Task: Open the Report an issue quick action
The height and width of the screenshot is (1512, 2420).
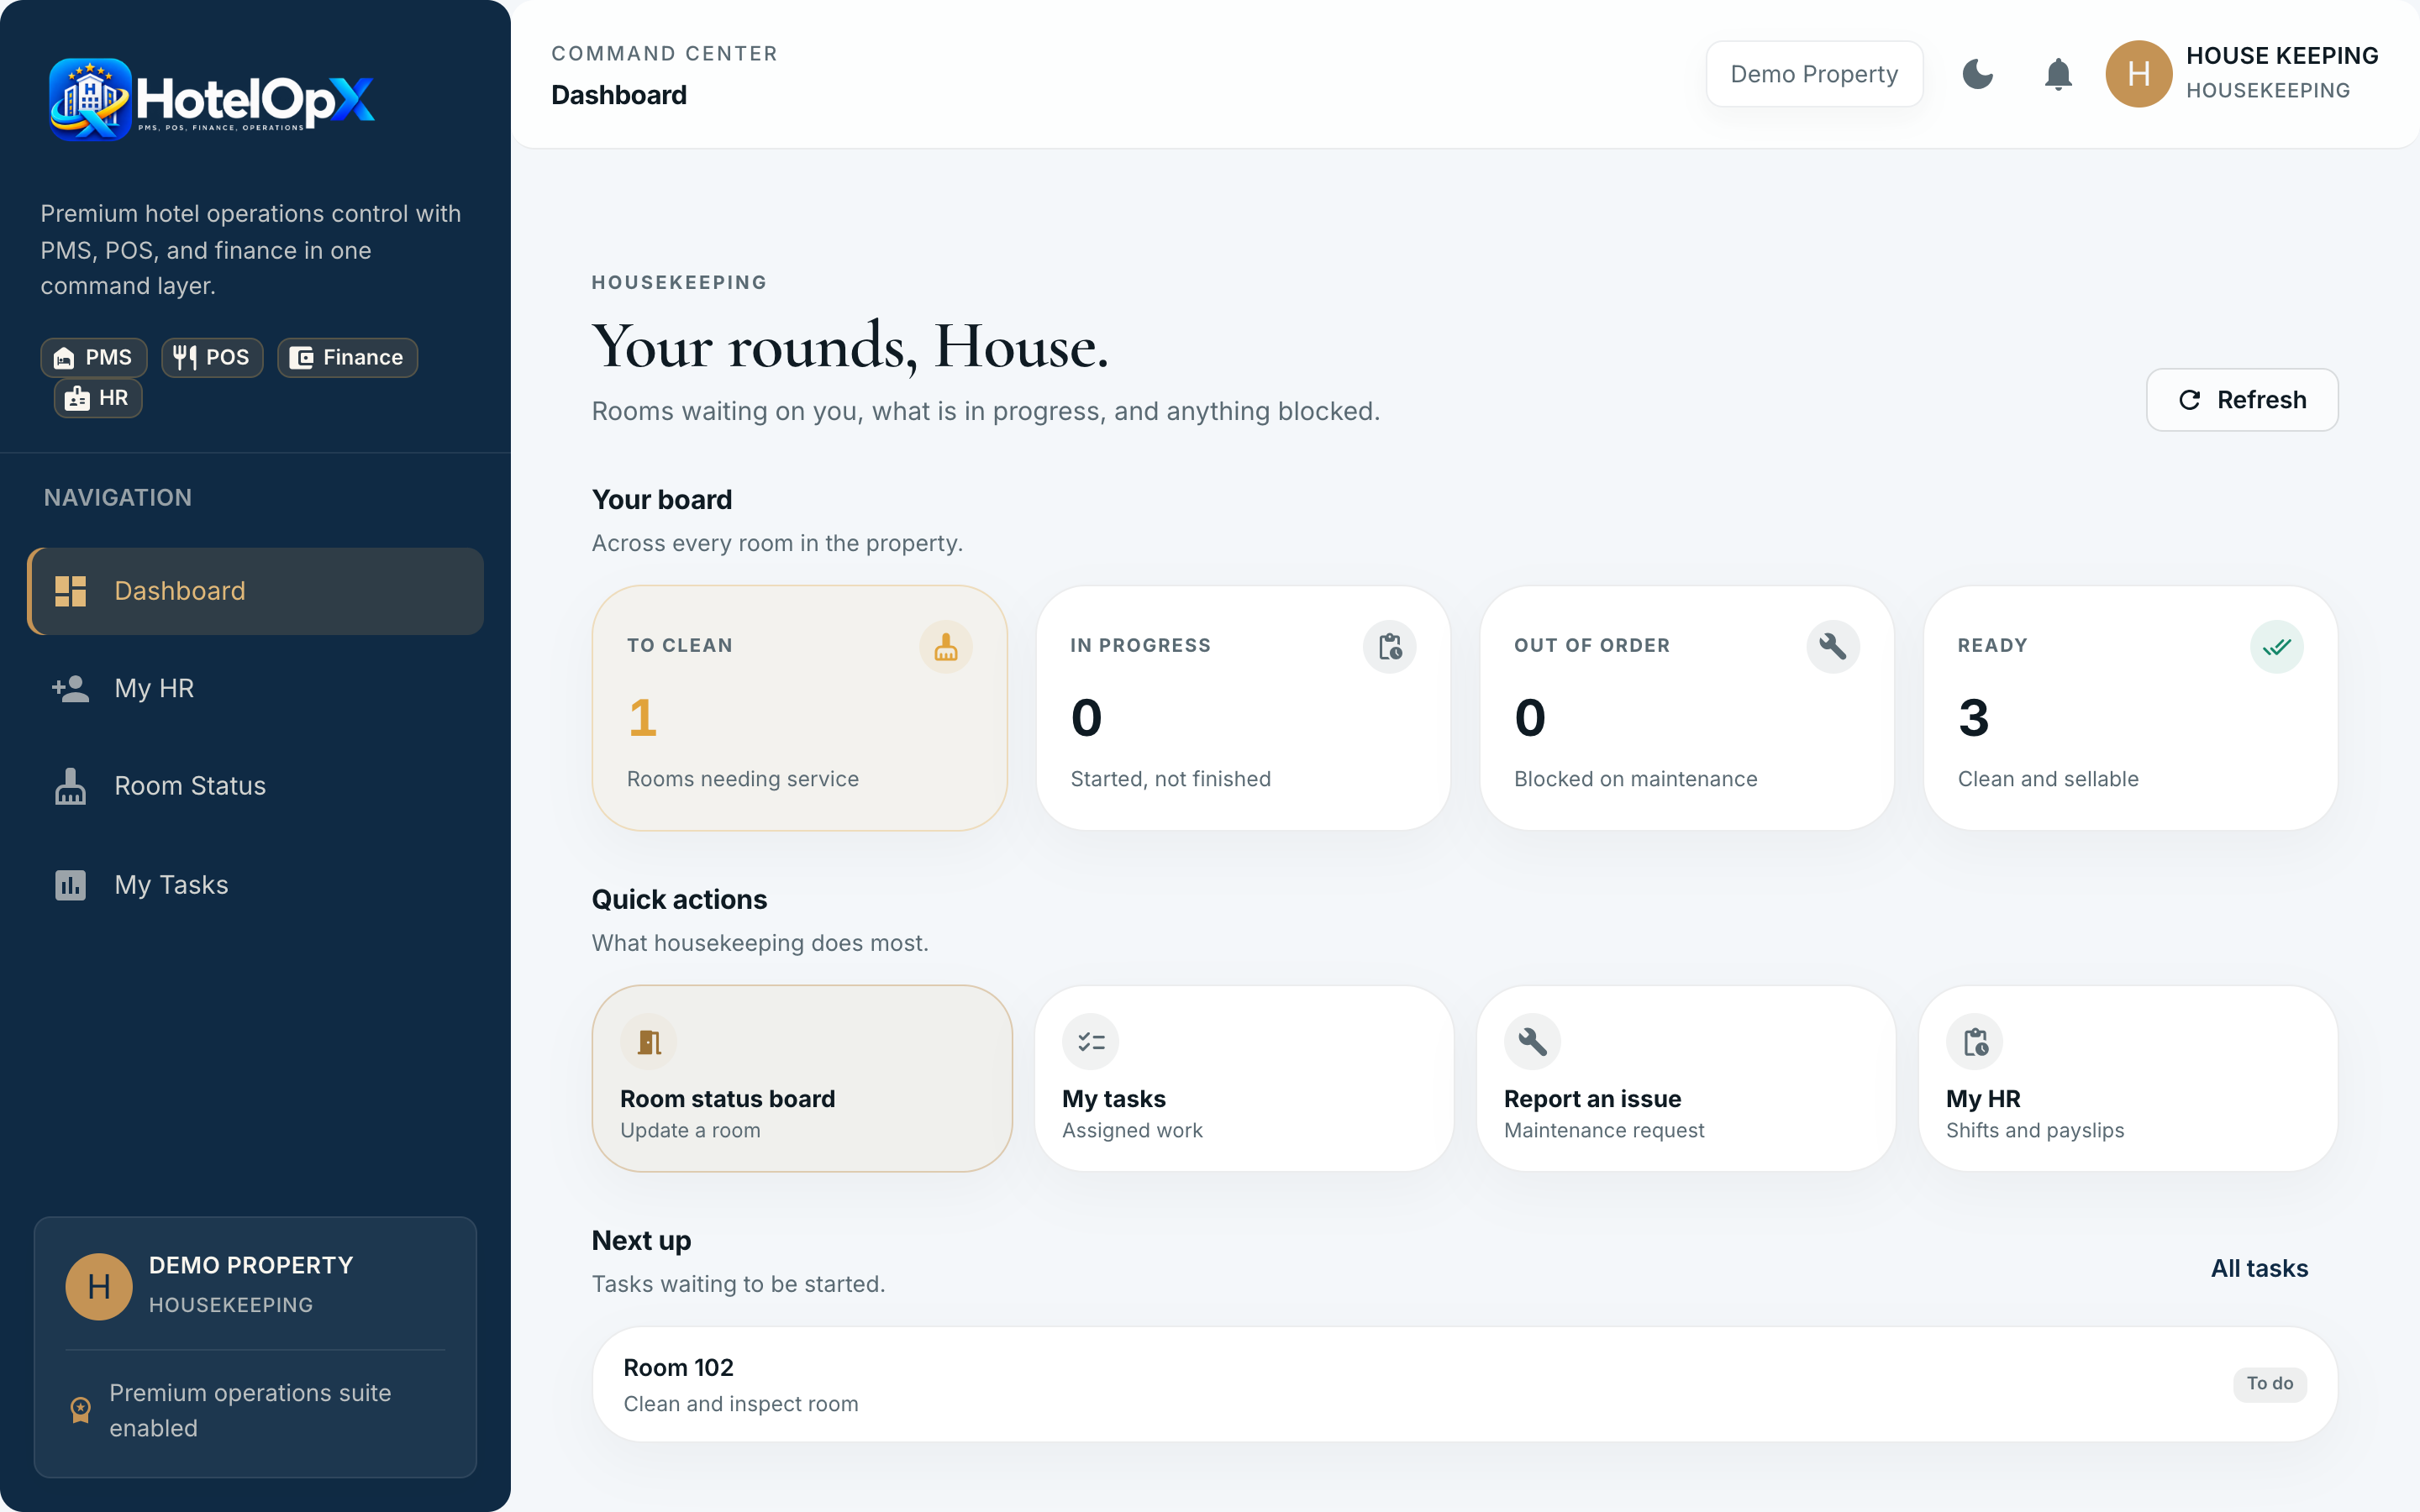Action: pos(1686,1078)
